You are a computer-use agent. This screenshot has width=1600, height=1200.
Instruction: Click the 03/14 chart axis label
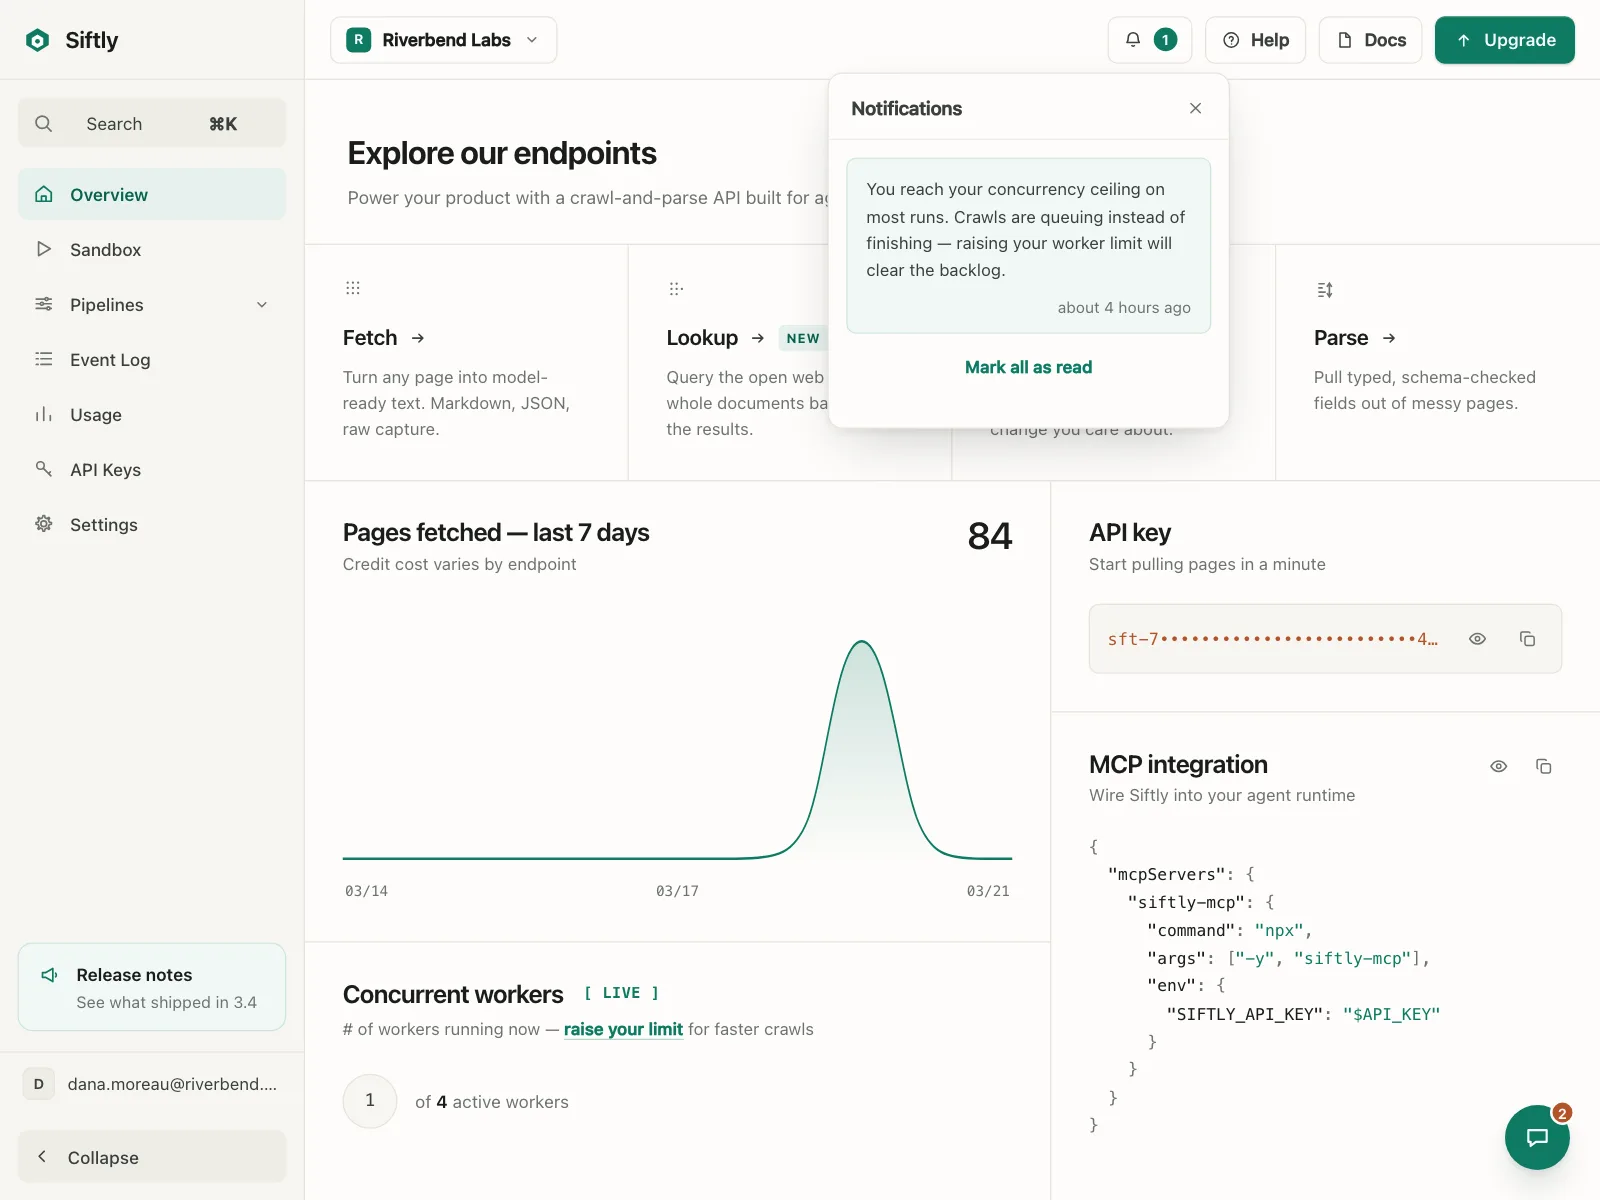click(x=366, y=891)
